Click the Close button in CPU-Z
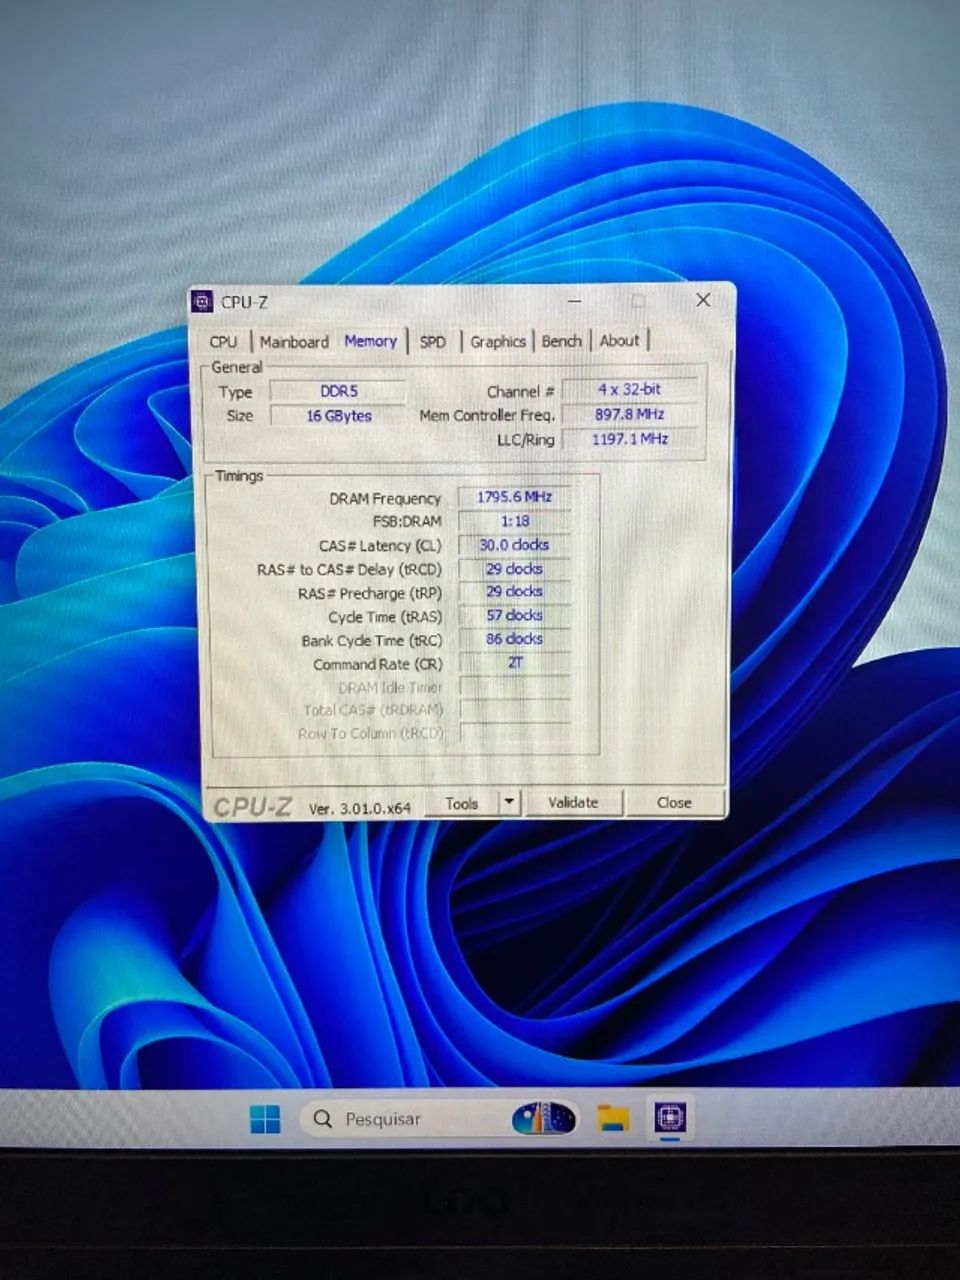 pos(674,802)
